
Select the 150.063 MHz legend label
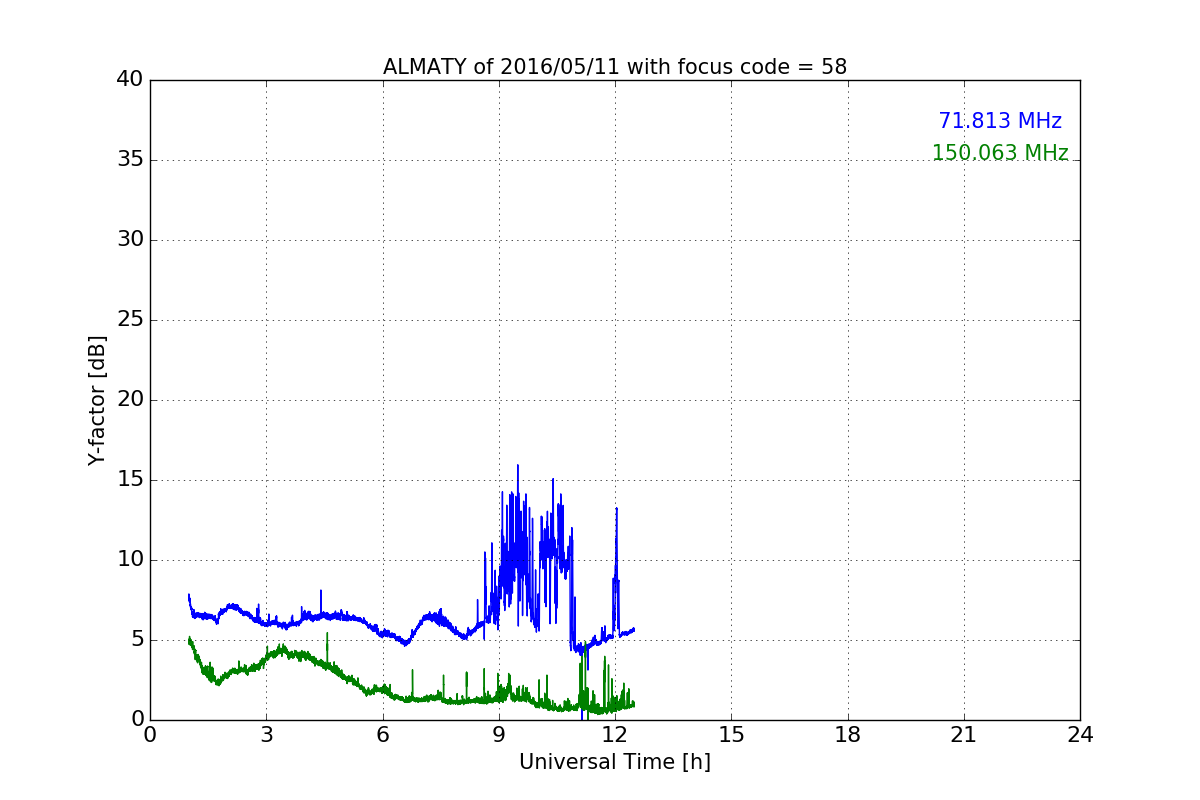tap(1000, 153)
